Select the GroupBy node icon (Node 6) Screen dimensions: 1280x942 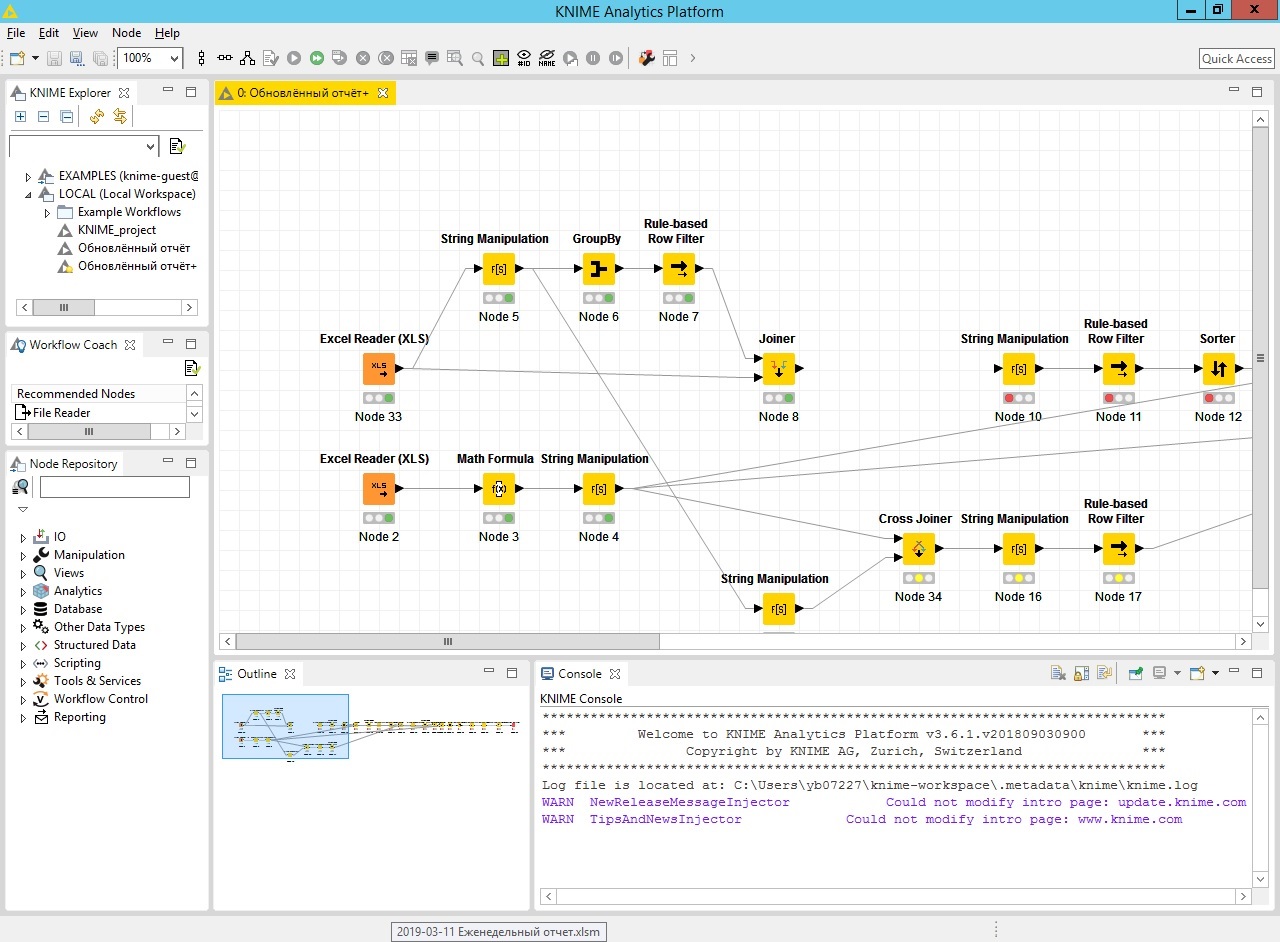(x=598, y=269)
